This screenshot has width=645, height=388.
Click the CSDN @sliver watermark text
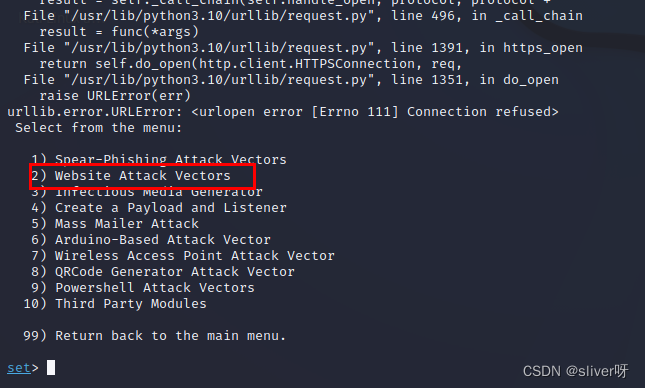[x=575, y=371]
